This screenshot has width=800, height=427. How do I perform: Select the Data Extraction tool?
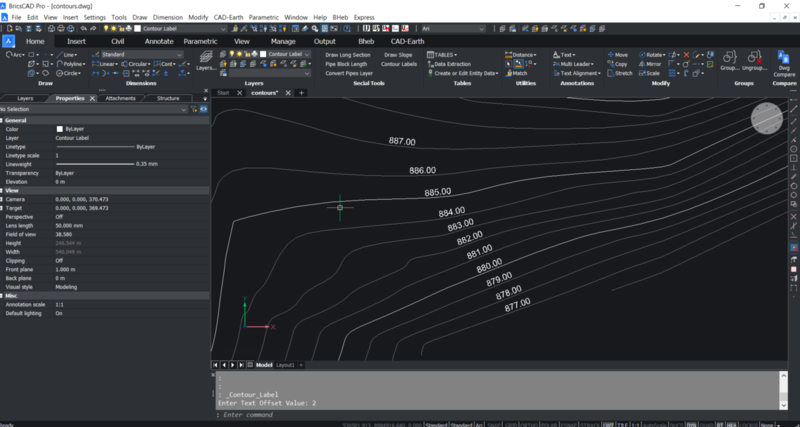(x=453, y=64)
